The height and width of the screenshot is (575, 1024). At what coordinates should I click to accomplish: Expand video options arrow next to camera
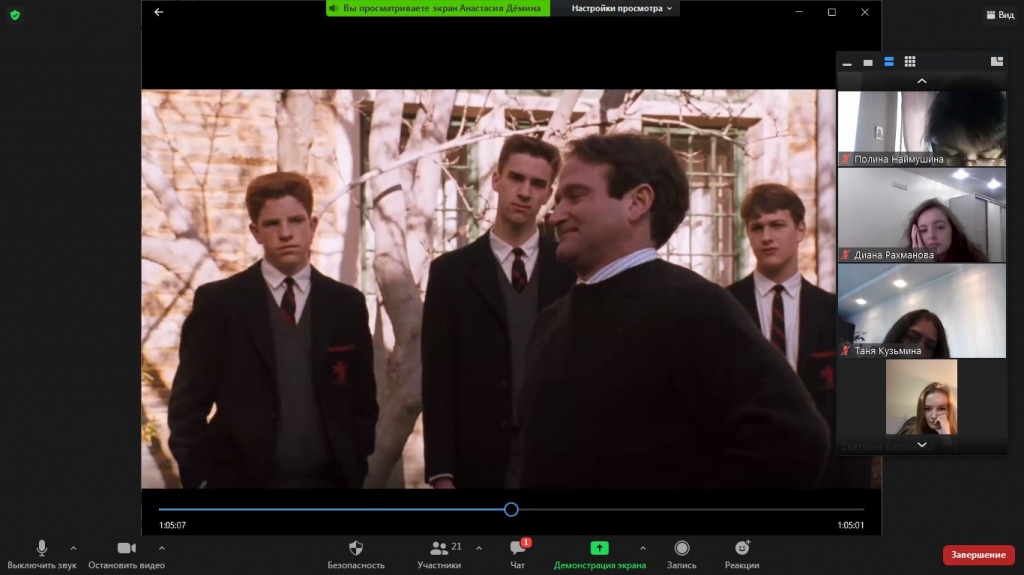pyautogui.click(x=162, y=548)
